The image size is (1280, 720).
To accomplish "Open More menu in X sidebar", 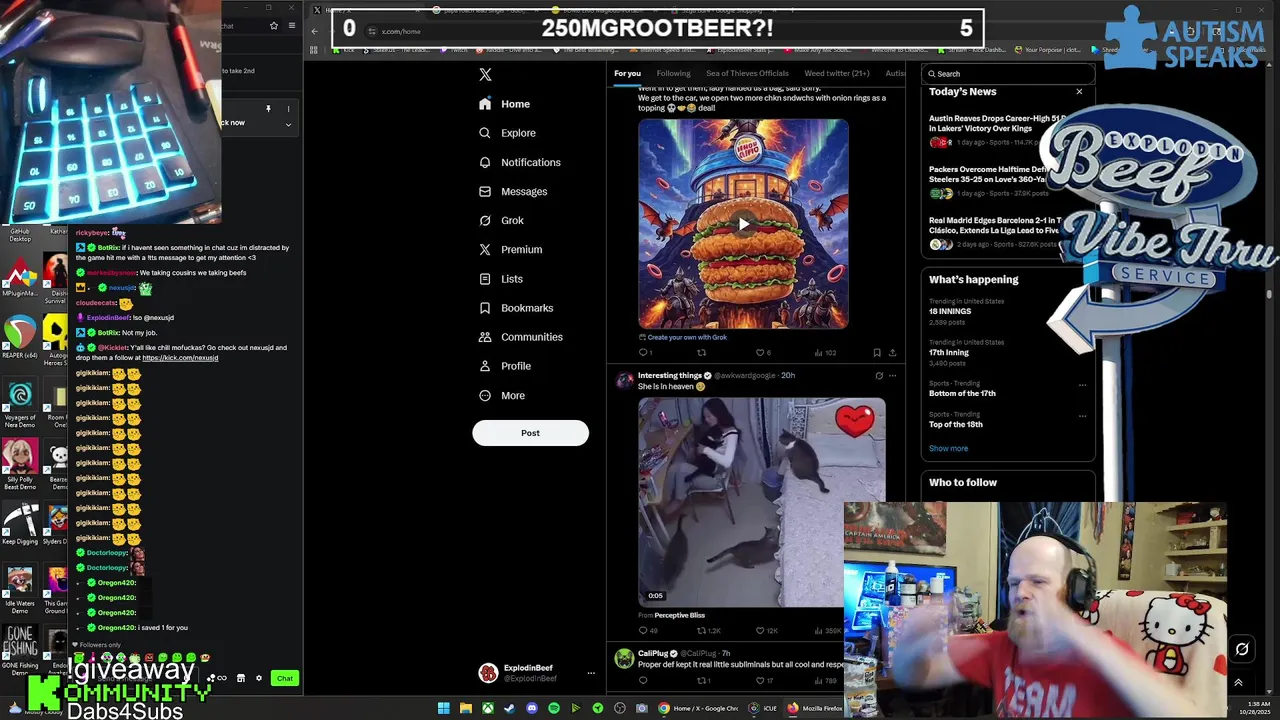I will [x=501, y=395].
